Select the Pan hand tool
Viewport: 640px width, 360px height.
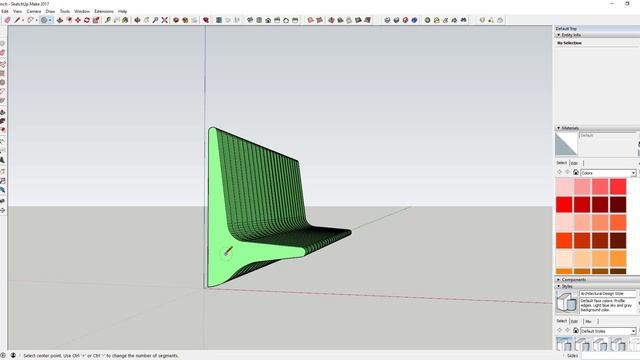[x=146, y=20]
